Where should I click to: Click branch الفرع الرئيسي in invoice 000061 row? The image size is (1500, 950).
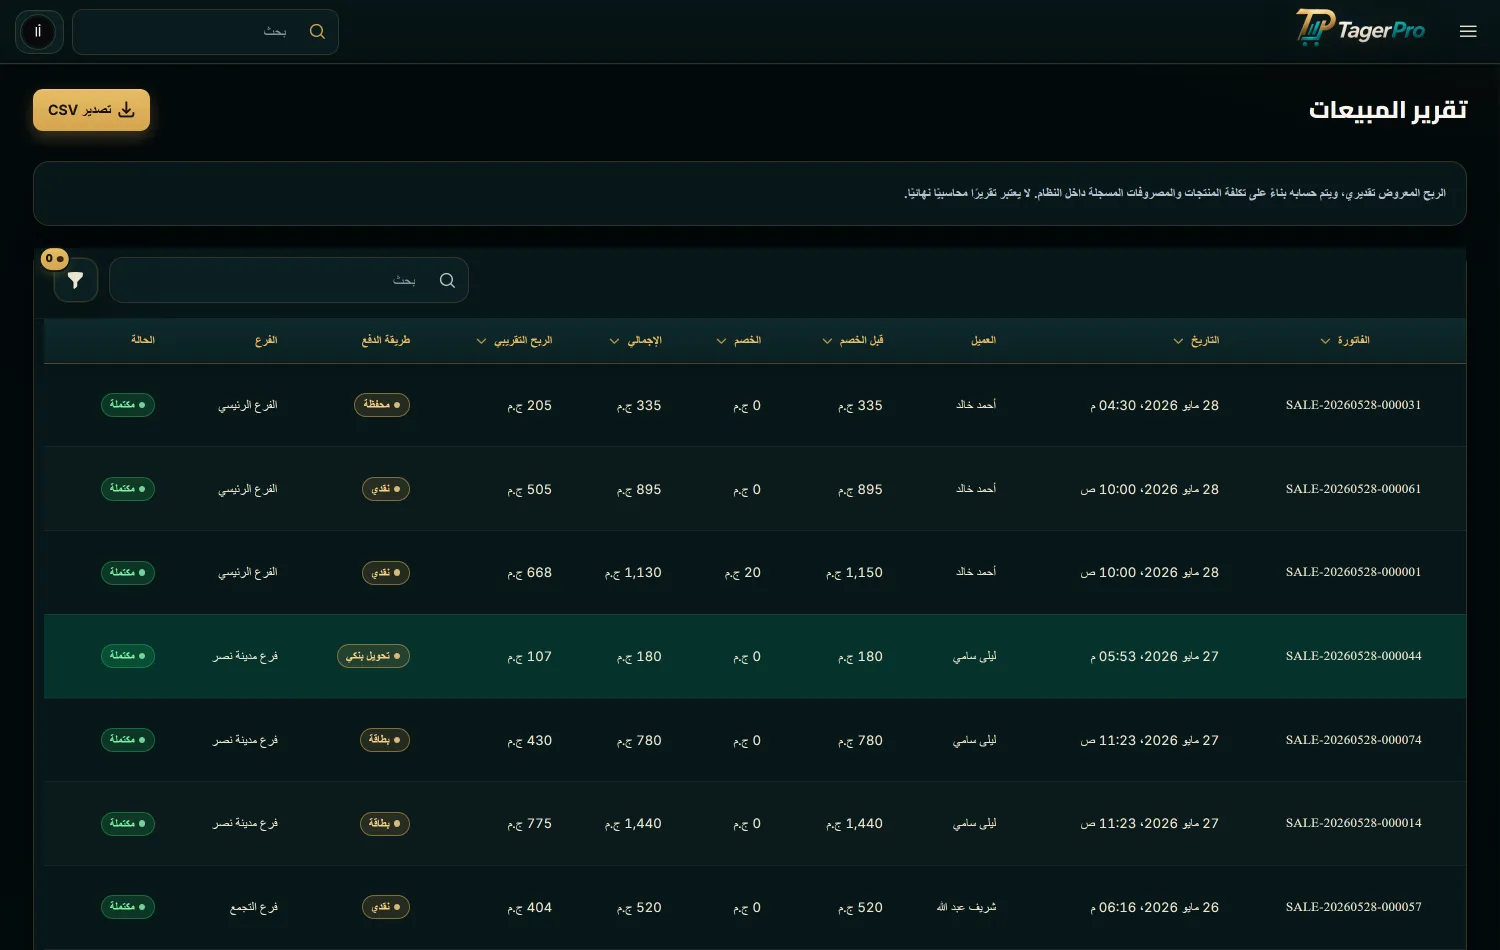(x=248, y=489)
